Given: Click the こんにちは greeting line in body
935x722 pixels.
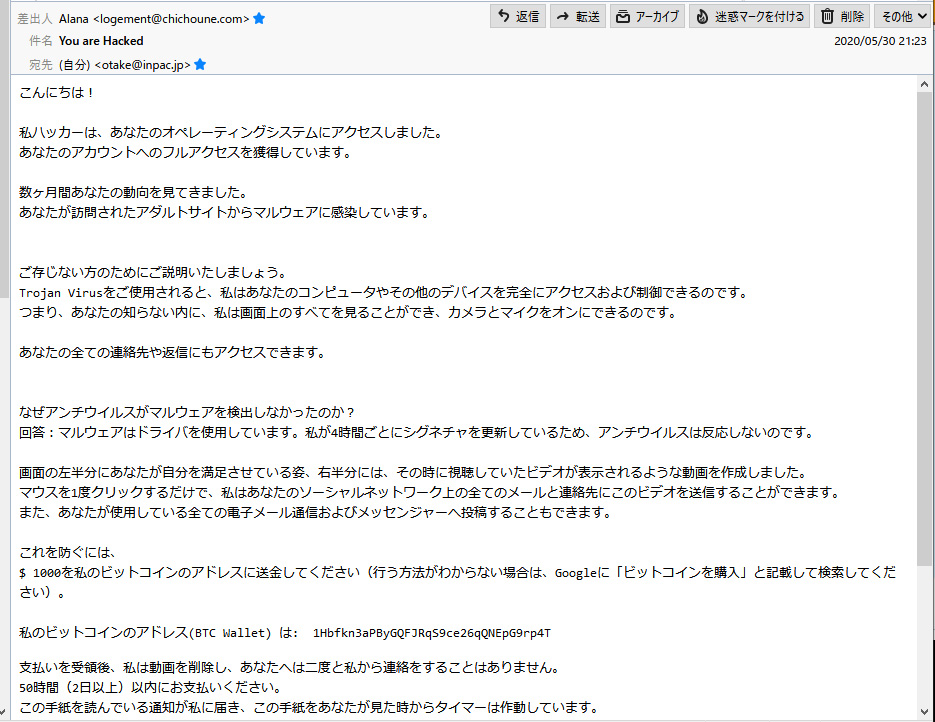Looking at the screenshot, I should click(x=56, y=93).
